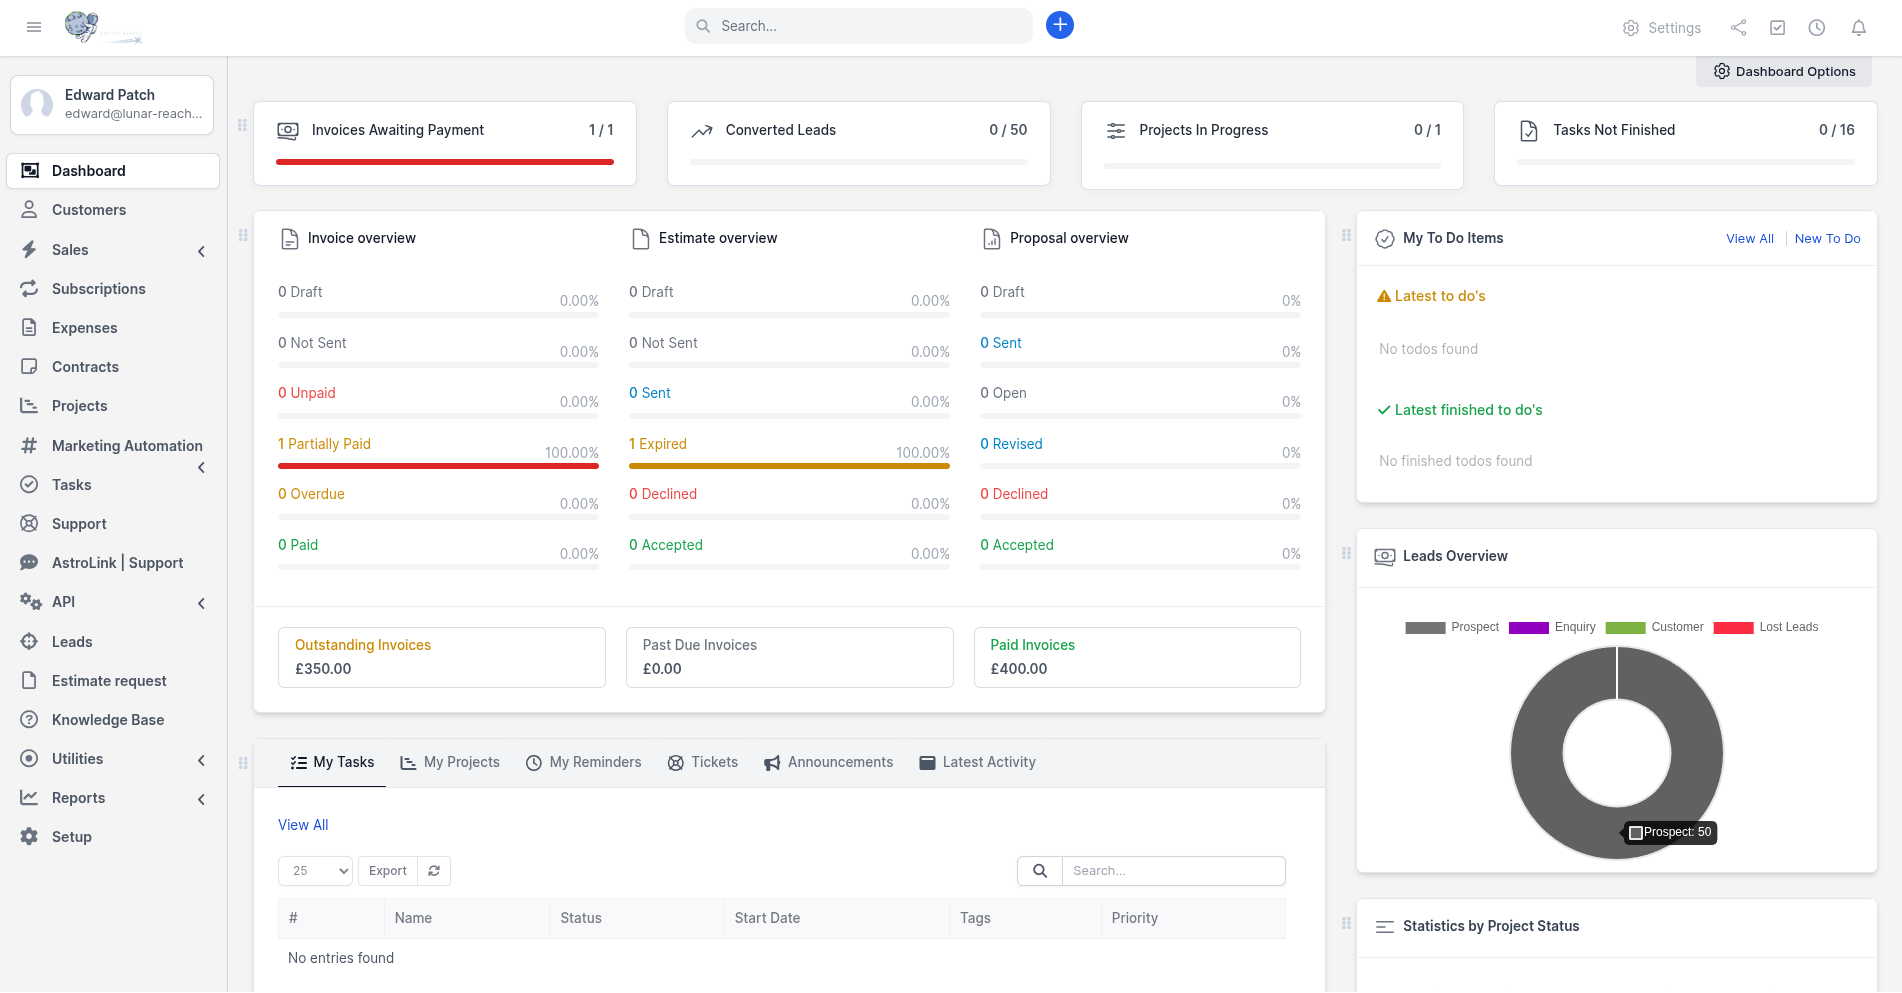Viewport: 1902px width, 993px height.
Task: Click the Estimate request sidebar icon
Action: click(x=30, y=681)
